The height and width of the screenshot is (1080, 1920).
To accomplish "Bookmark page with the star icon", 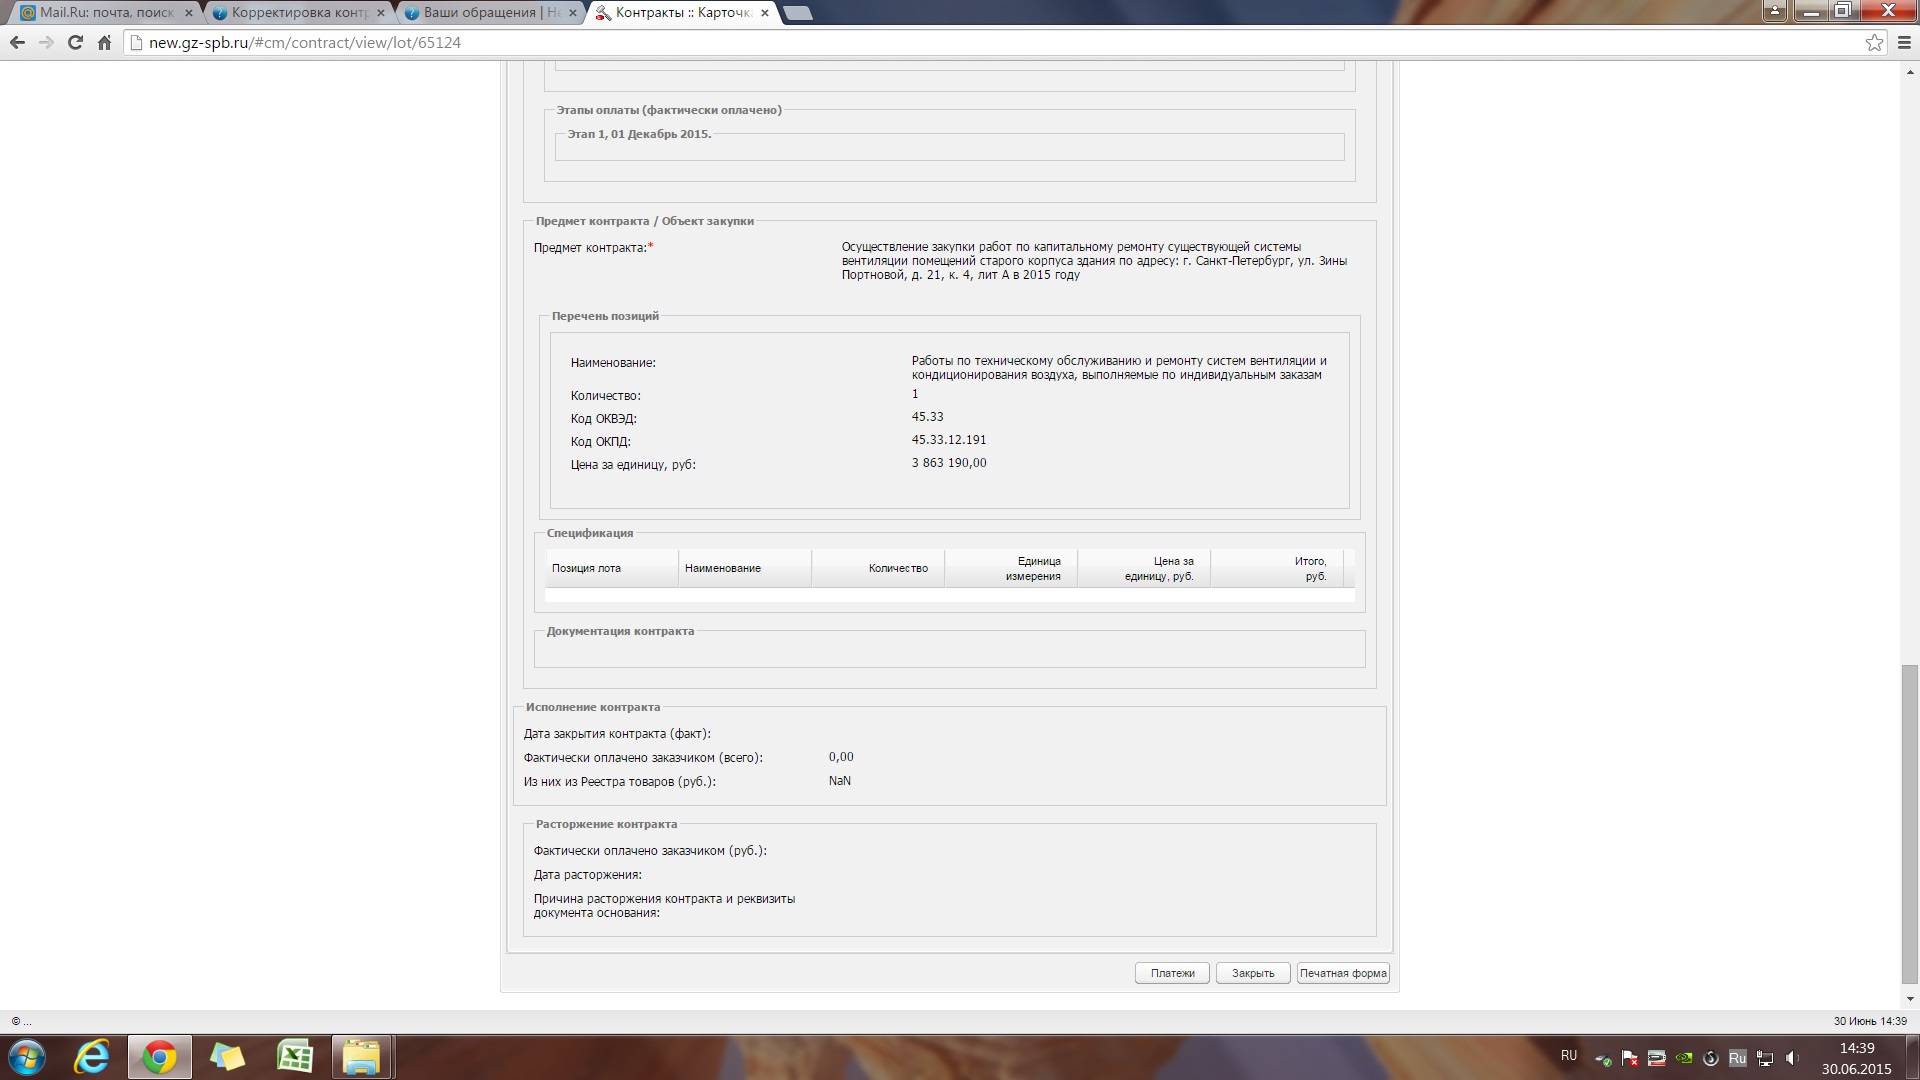I will [1874, 43].
